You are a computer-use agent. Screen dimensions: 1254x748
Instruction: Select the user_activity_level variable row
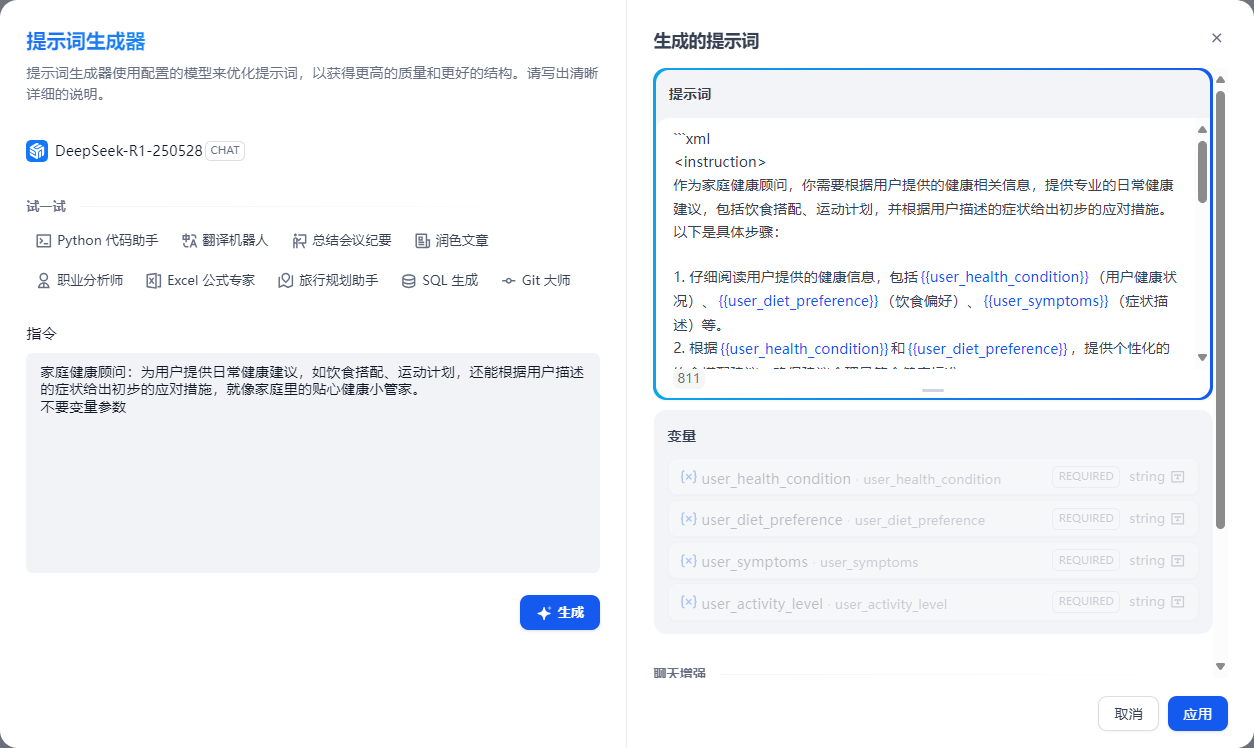point(933,602)
